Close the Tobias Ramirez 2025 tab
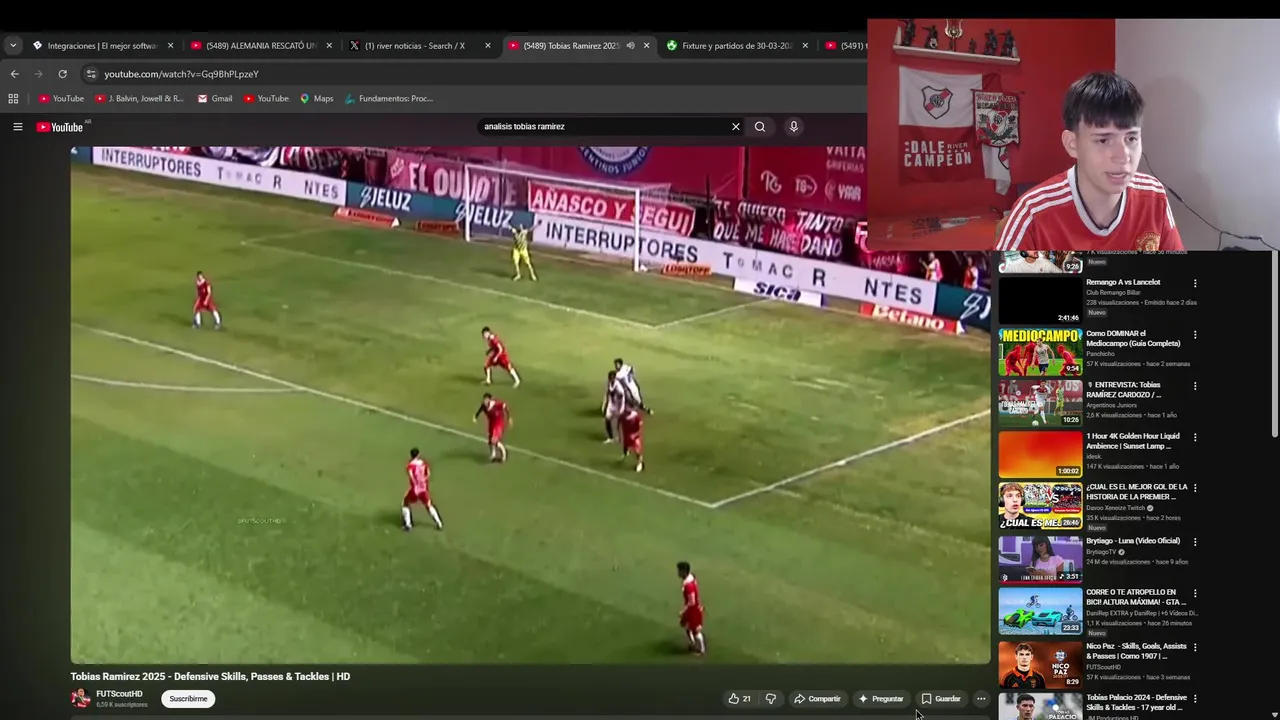This screenshot has width=1280, height=720. [x=646, y=45]
